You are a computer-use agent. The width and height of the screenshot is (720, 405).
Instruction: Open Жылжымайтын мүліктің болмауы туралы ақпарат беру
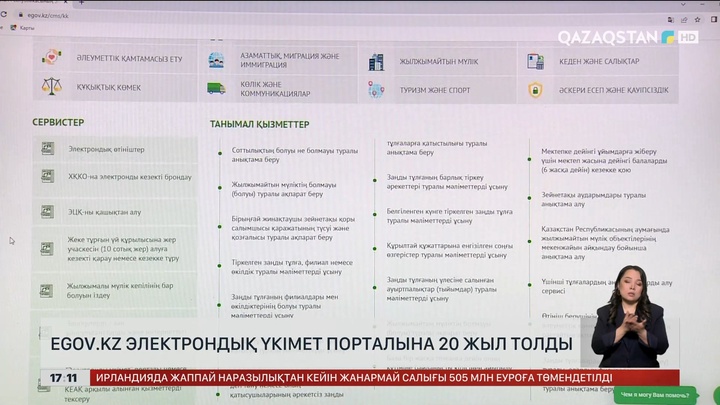point(284,189)
